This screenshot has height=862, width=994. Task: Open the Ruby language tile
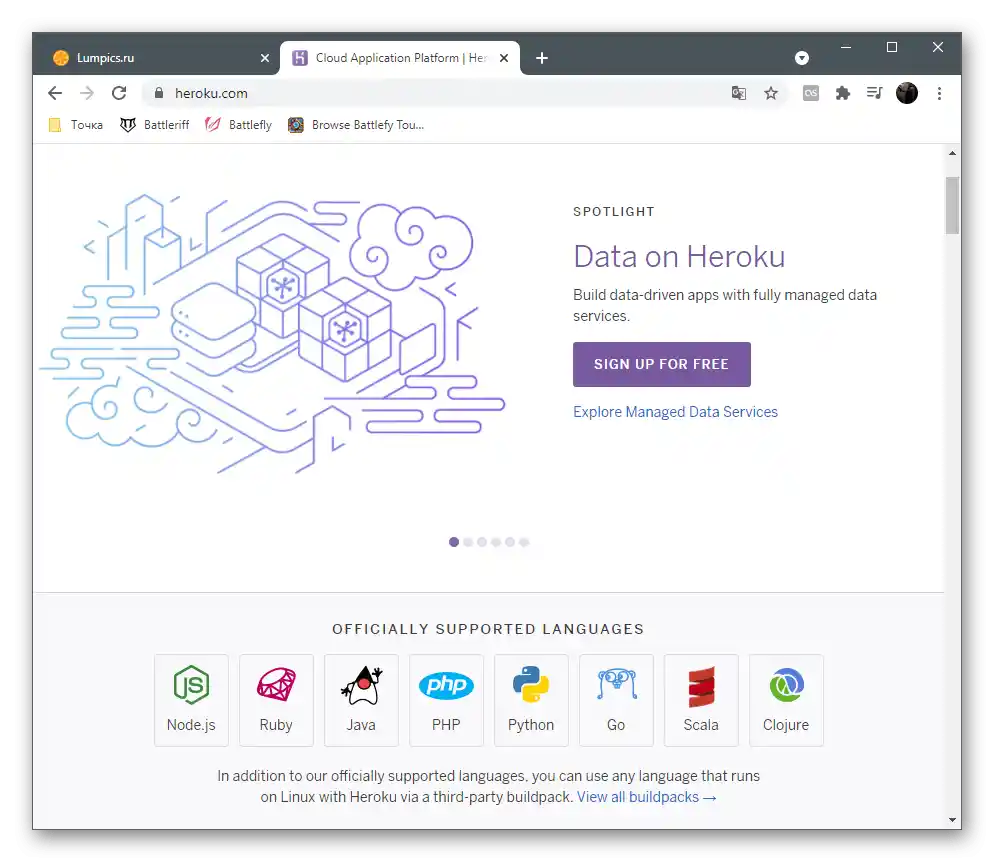click(x=276, y=700)
